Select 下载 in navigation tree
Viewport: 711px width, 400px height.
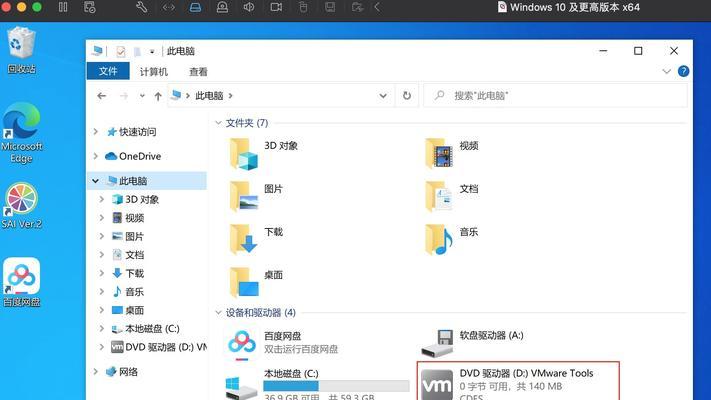click(128, 273)
